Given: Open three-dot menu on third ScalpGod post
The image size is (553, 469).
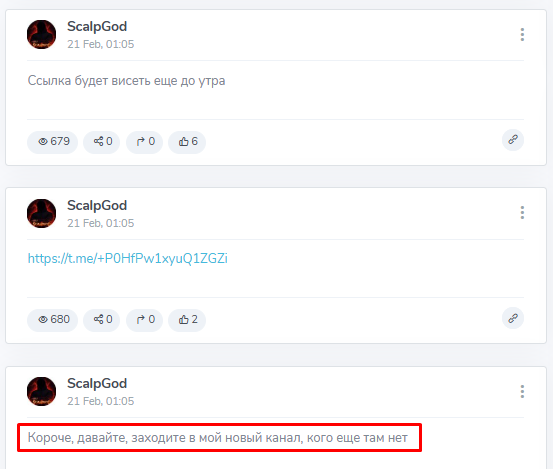Looking at the screenshot, I should click(x=522, y=391).
